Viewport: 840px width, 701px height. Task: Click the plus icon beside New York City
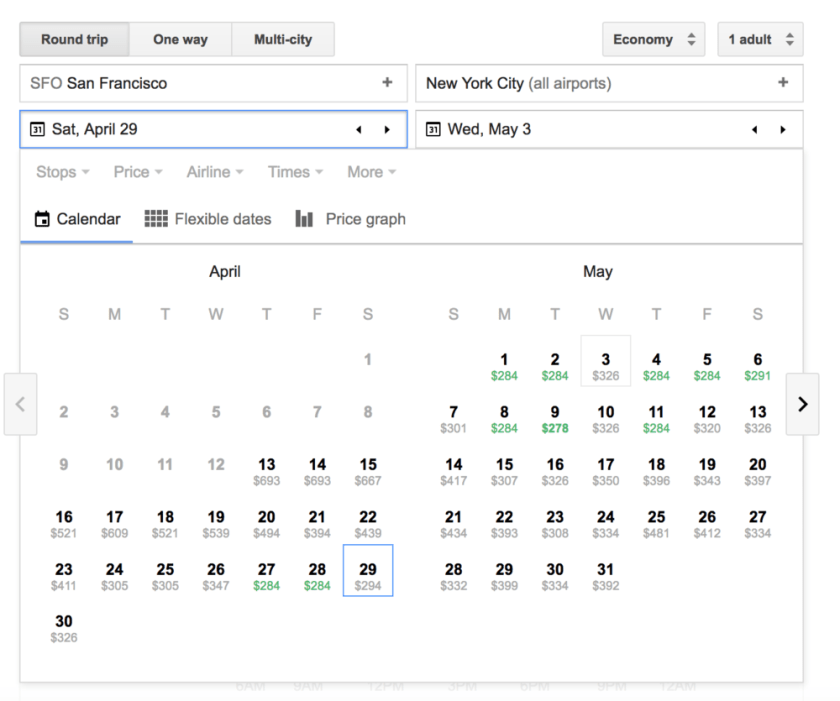tap(783, 83)
